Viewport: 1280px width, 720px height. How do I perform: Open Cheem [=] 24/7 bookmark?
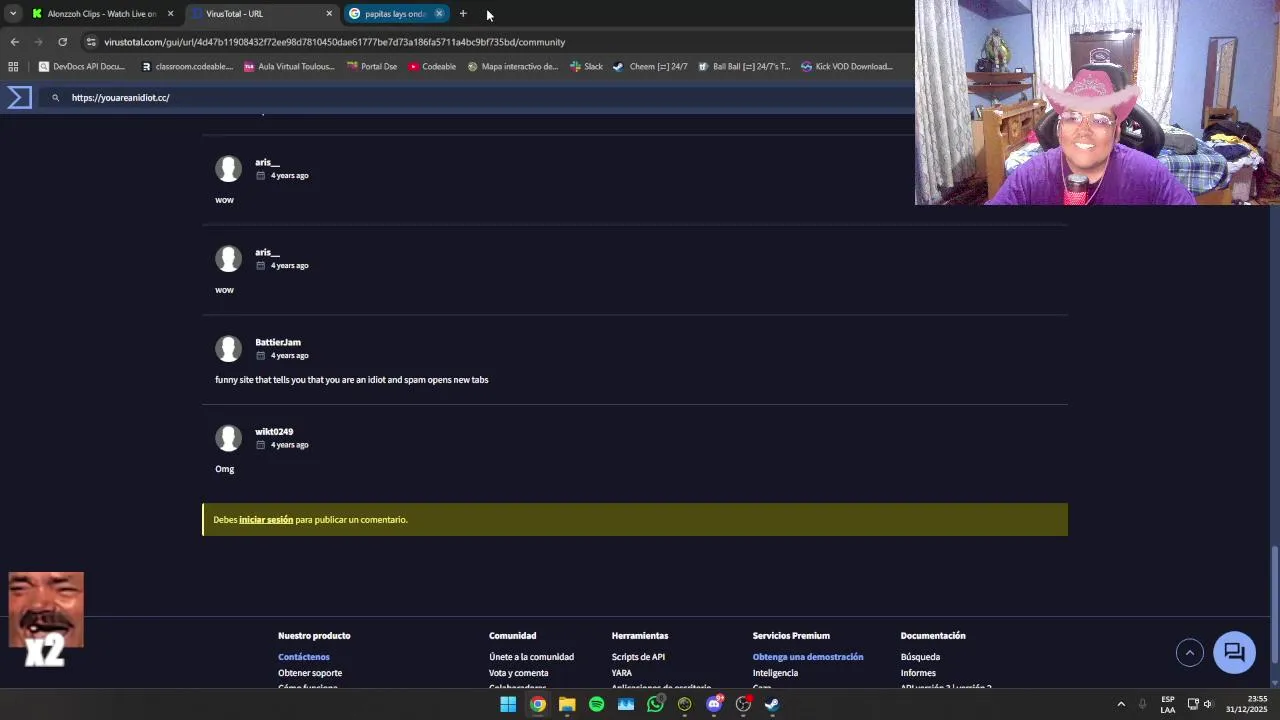650,67
